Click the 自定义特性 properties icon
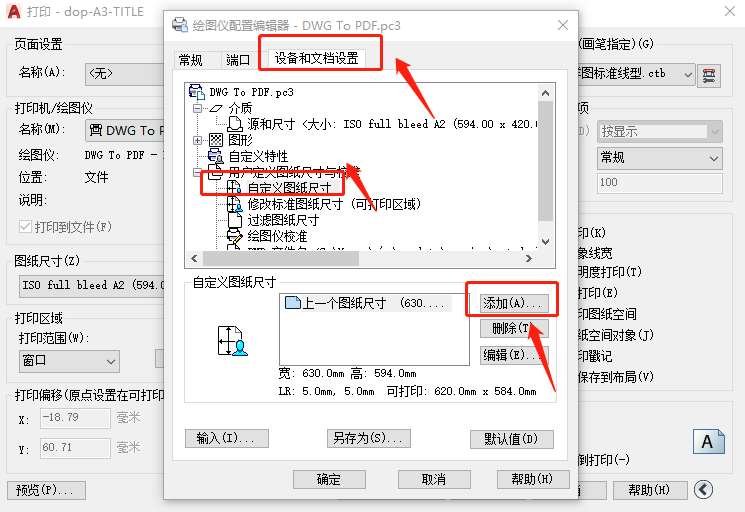 point(215,155)
